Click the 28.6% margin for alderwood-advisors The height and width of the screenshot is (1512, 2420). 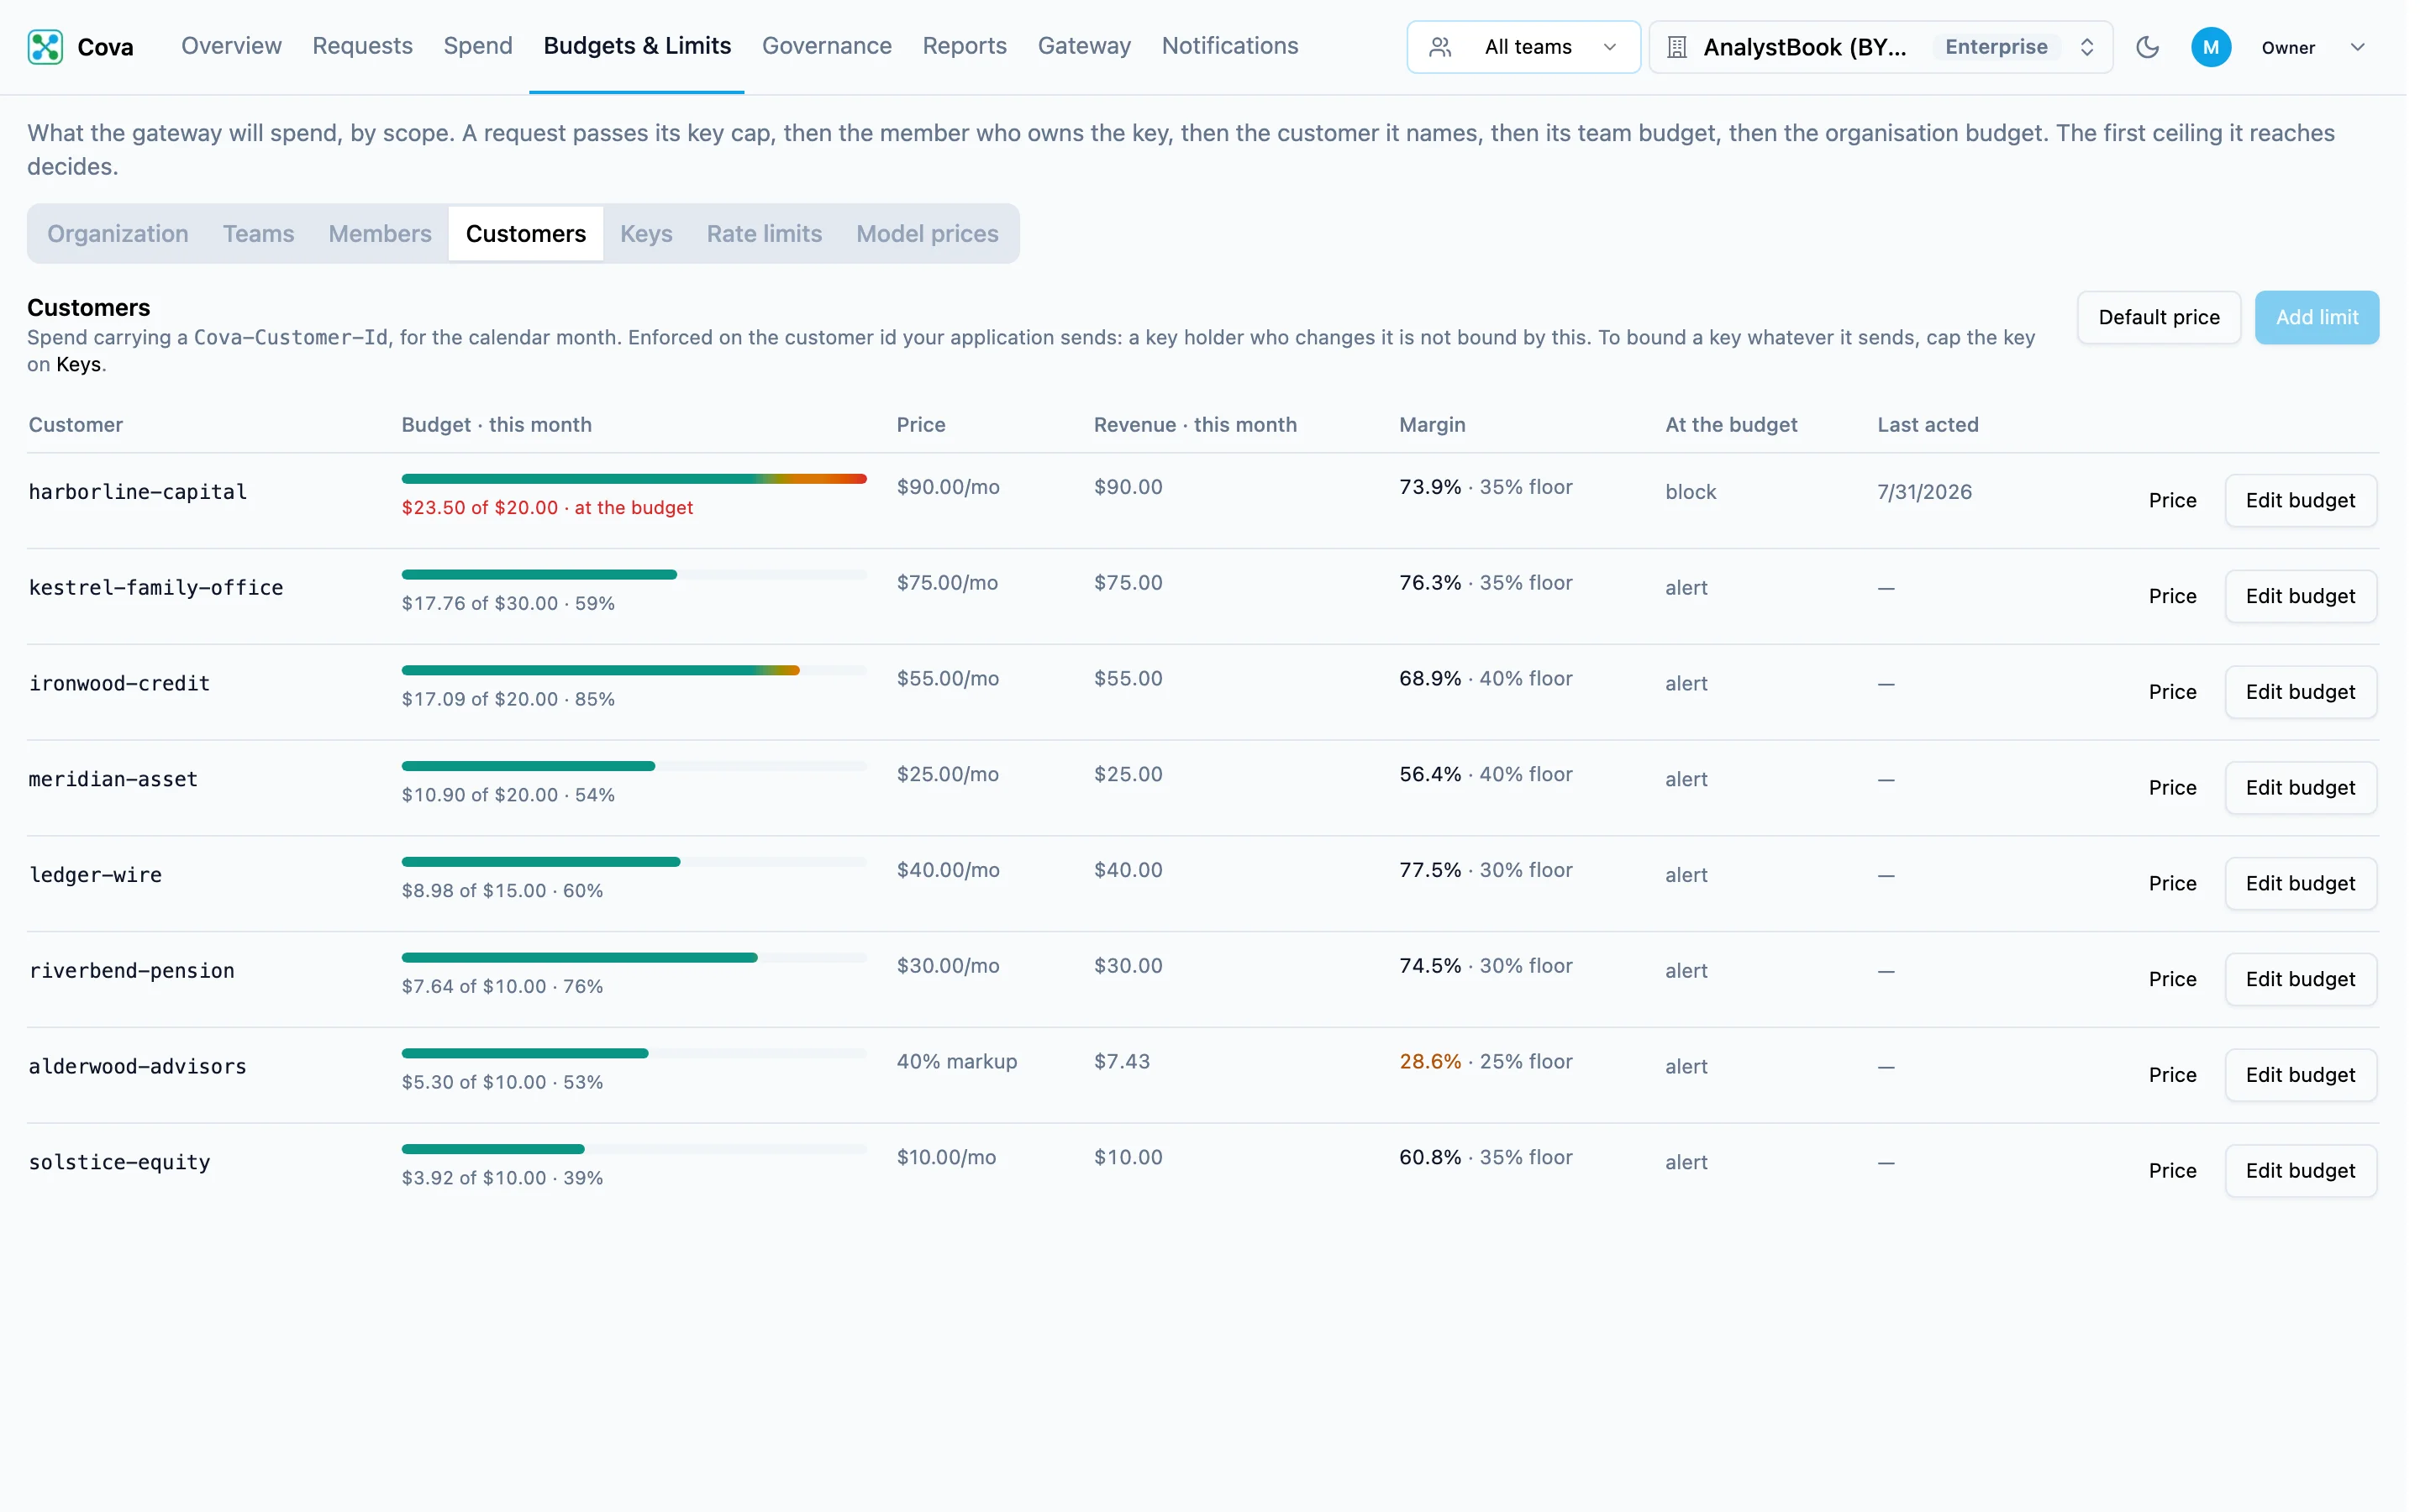click(x=1430, y=1062)
